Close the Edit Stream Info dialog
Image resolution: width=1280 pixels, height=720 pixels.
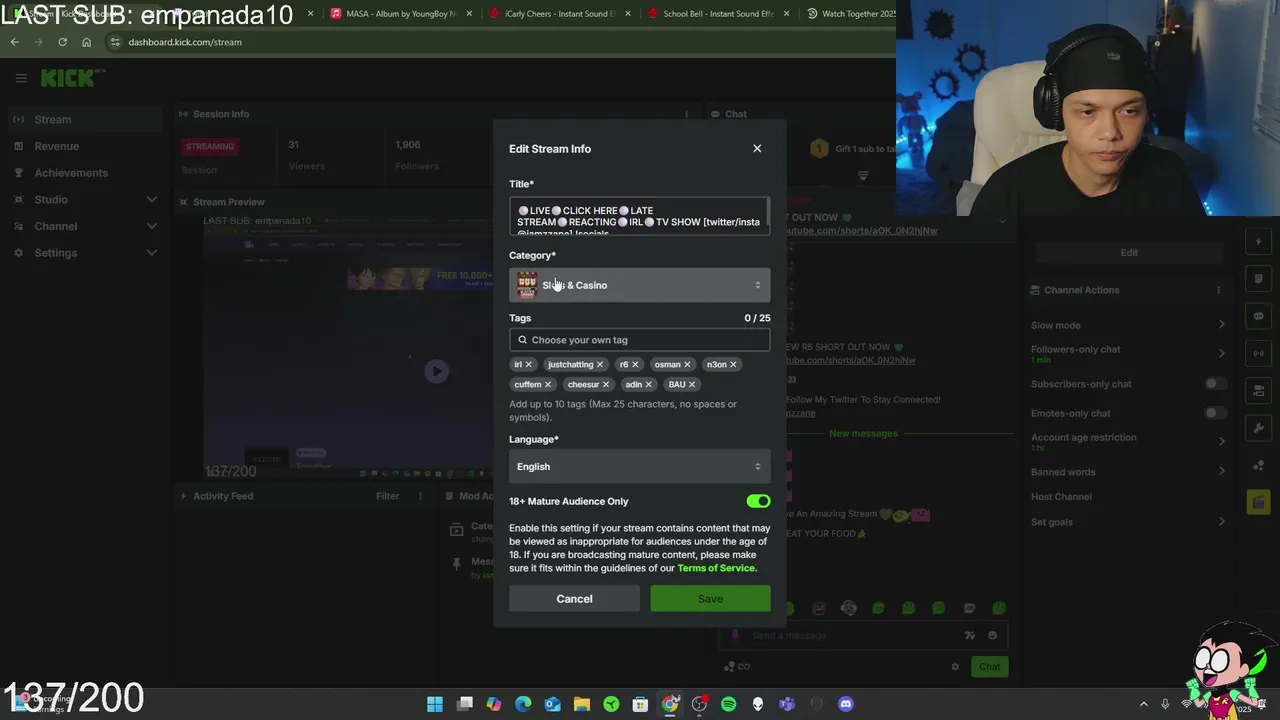(757, 148)
